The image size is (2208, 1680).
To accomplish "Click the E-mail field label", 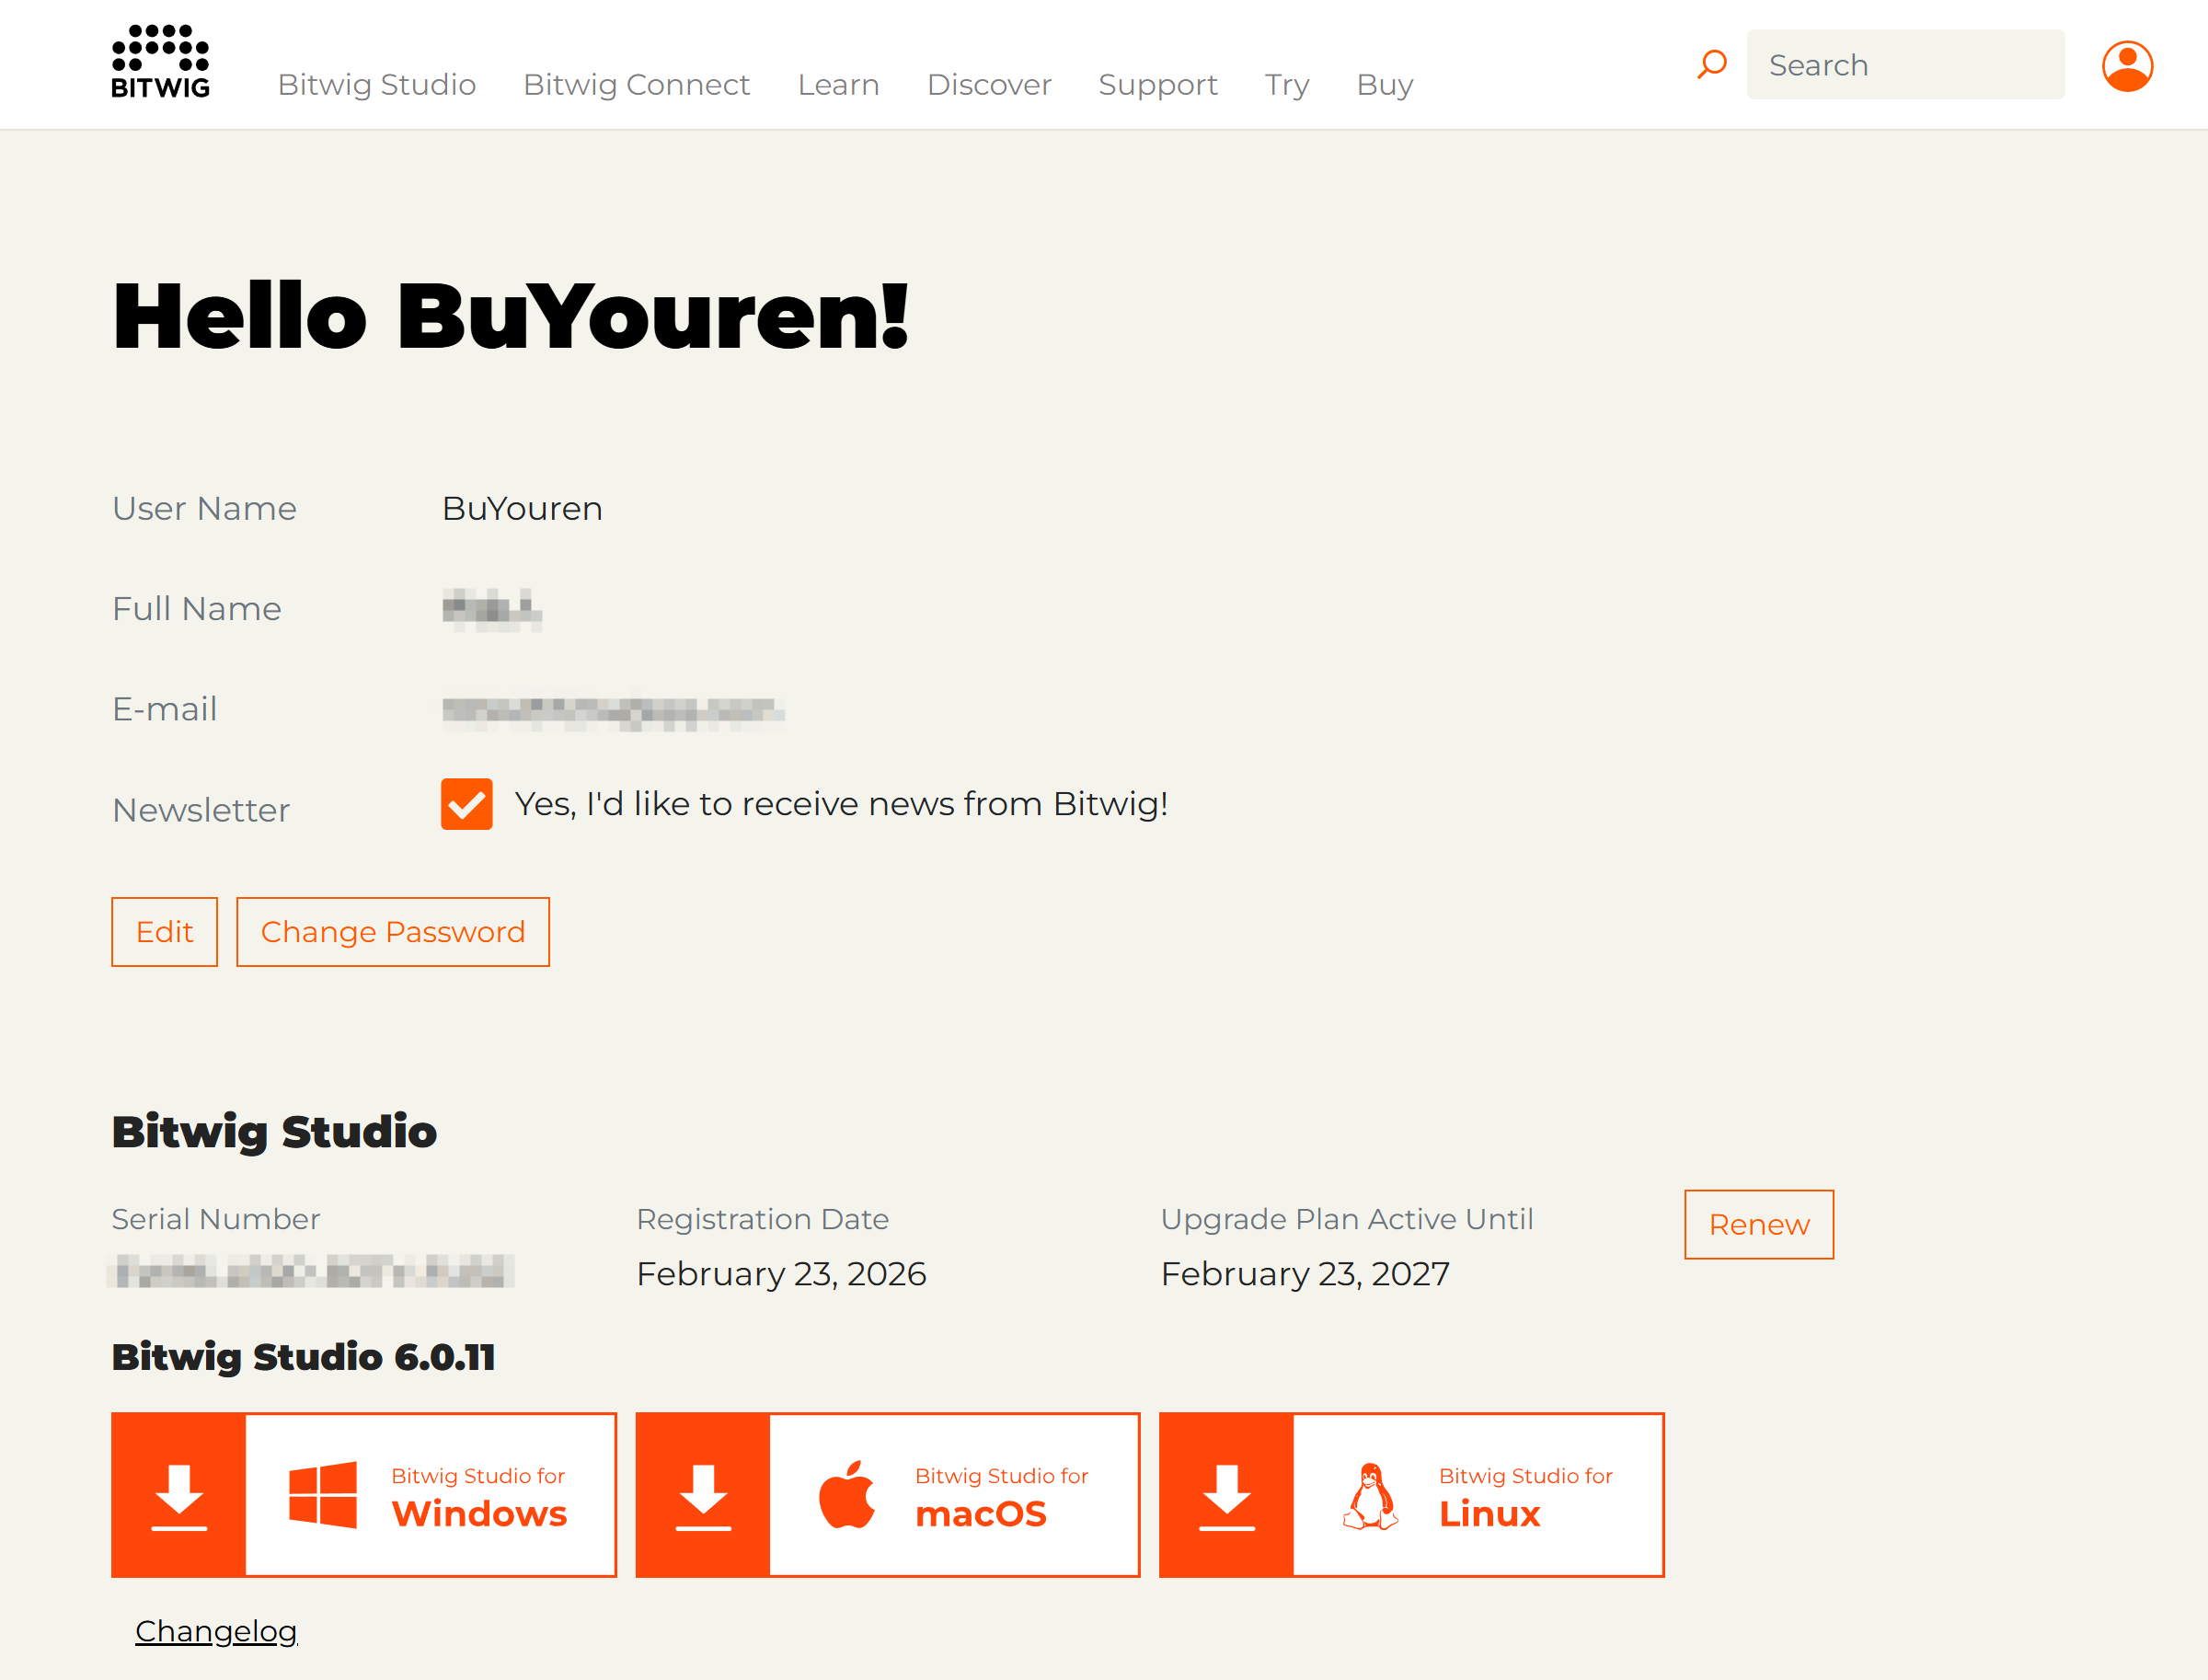I will 164,709.
